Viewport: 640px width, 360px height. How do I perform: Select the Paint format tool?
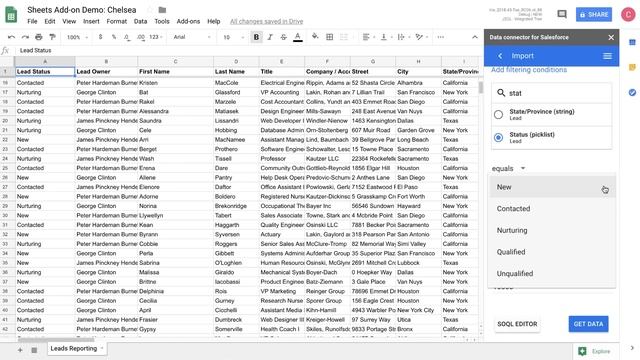point(52,37)
